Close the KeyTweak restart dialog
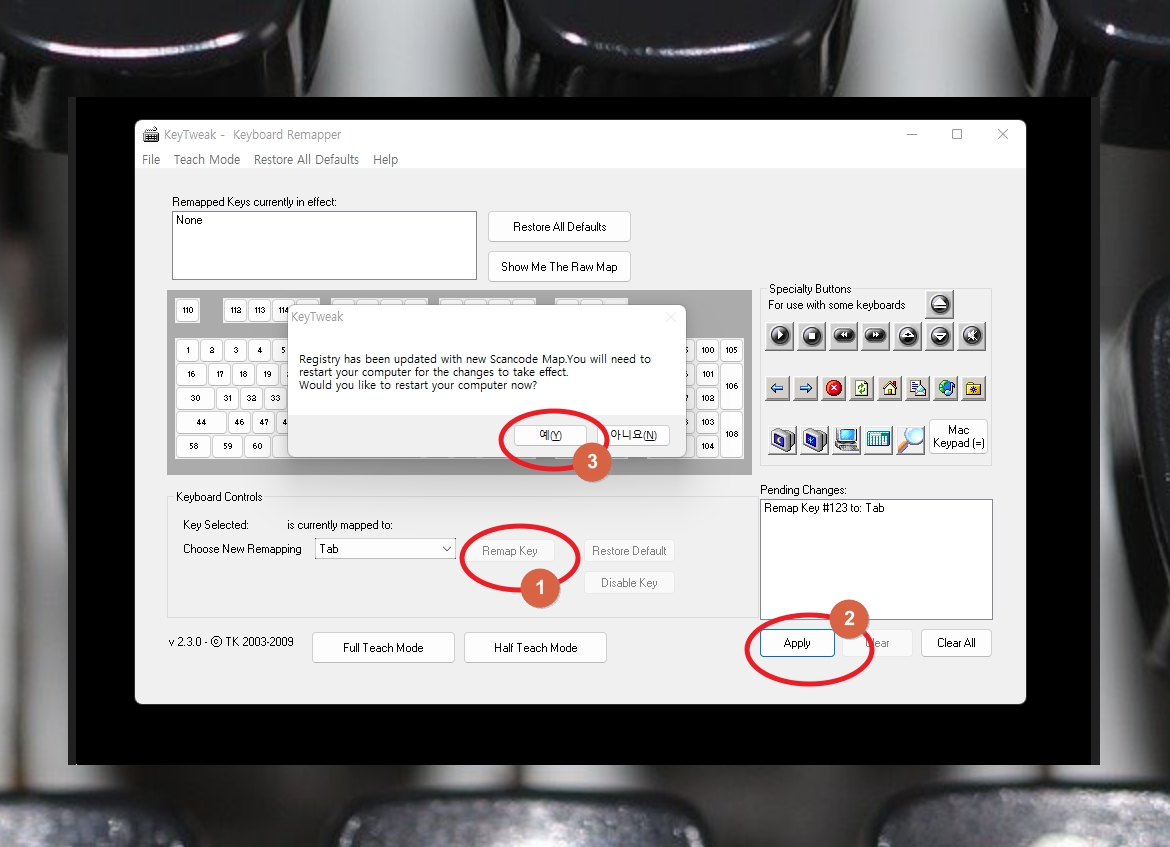 coord(671,317)
